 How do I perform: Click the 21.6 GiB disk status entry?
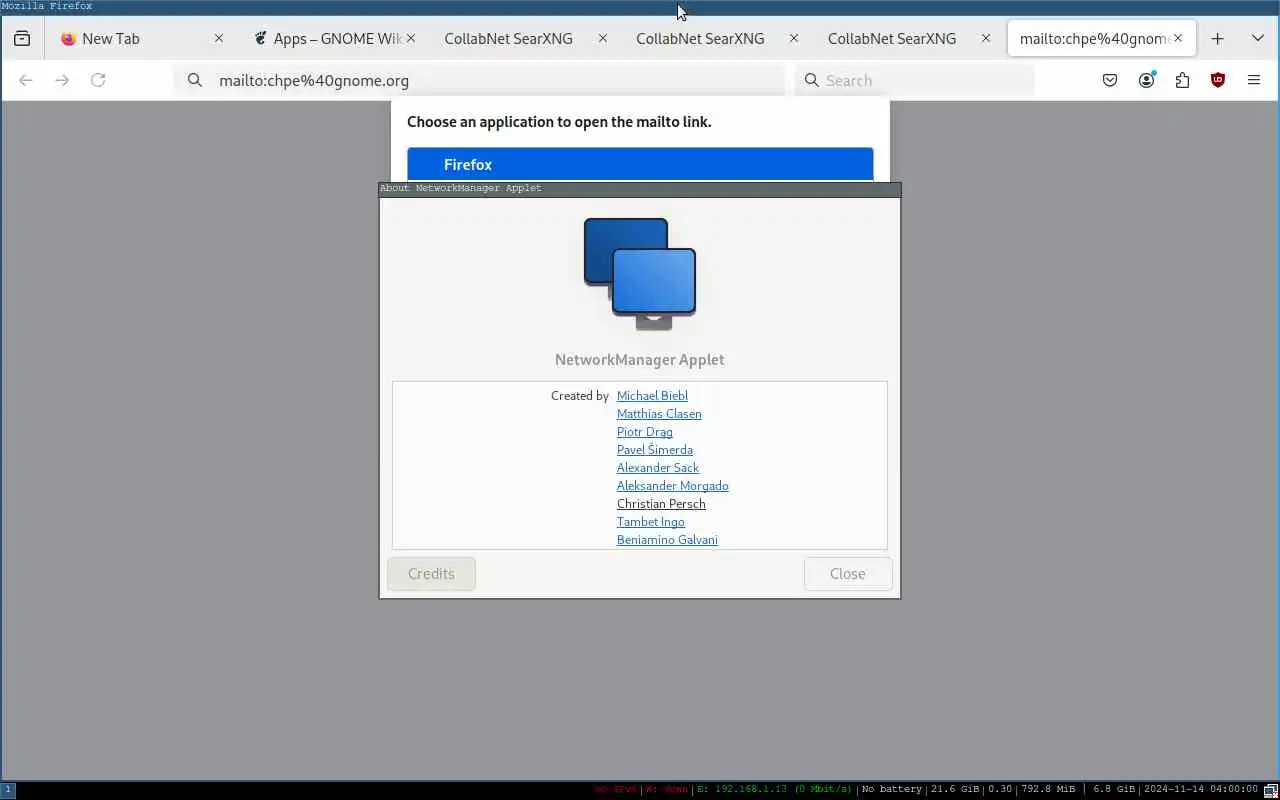click(955, 790)
